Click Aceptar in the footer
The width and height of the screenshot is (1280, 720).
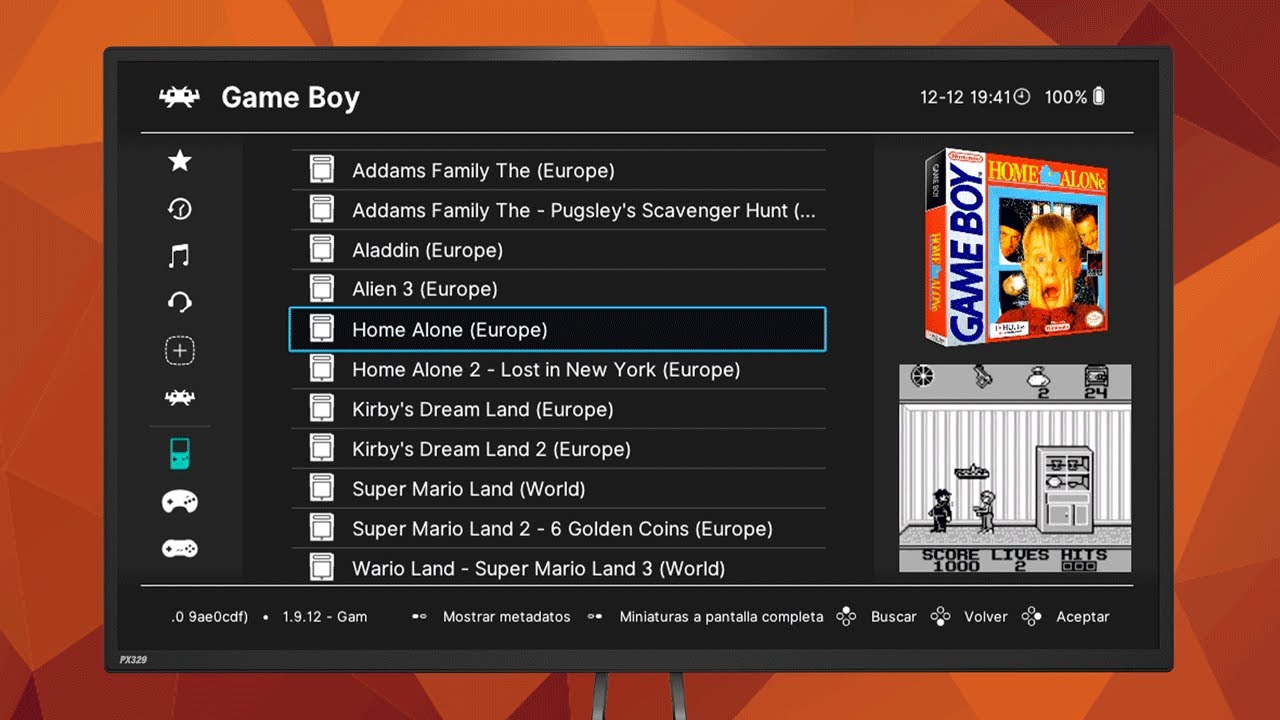(x=1083, y=617)
